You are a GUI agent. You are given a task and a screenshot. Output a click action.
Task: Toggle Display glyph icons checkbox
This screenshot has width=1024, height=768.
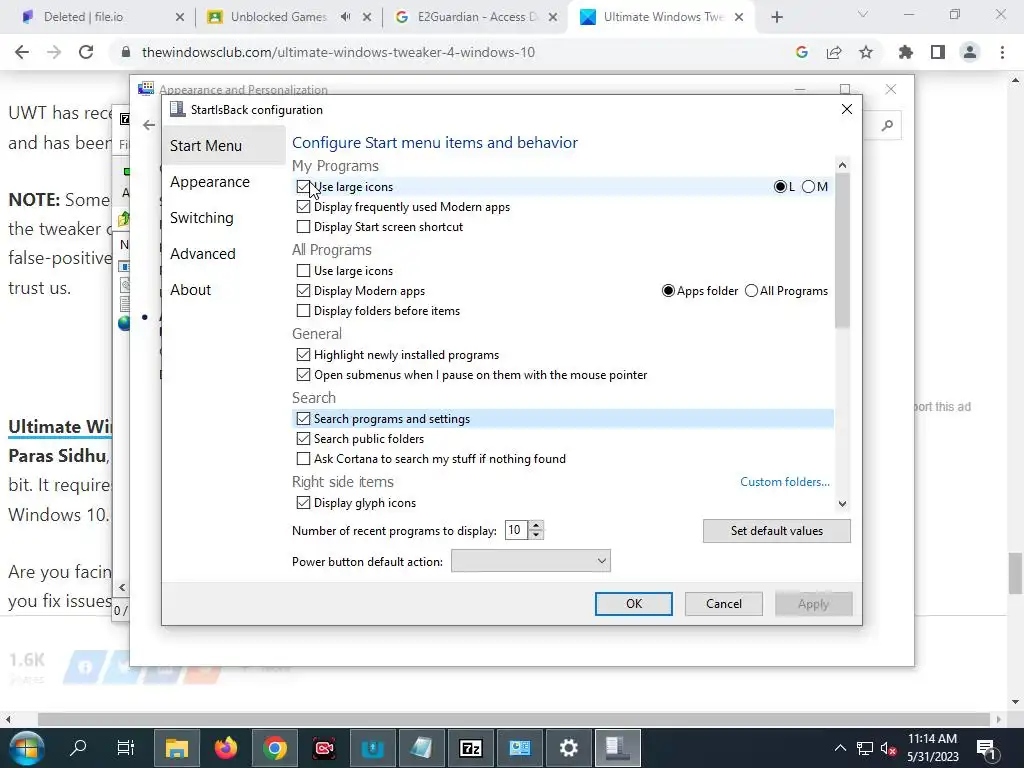pyautogui.click(x=303, y=503)
